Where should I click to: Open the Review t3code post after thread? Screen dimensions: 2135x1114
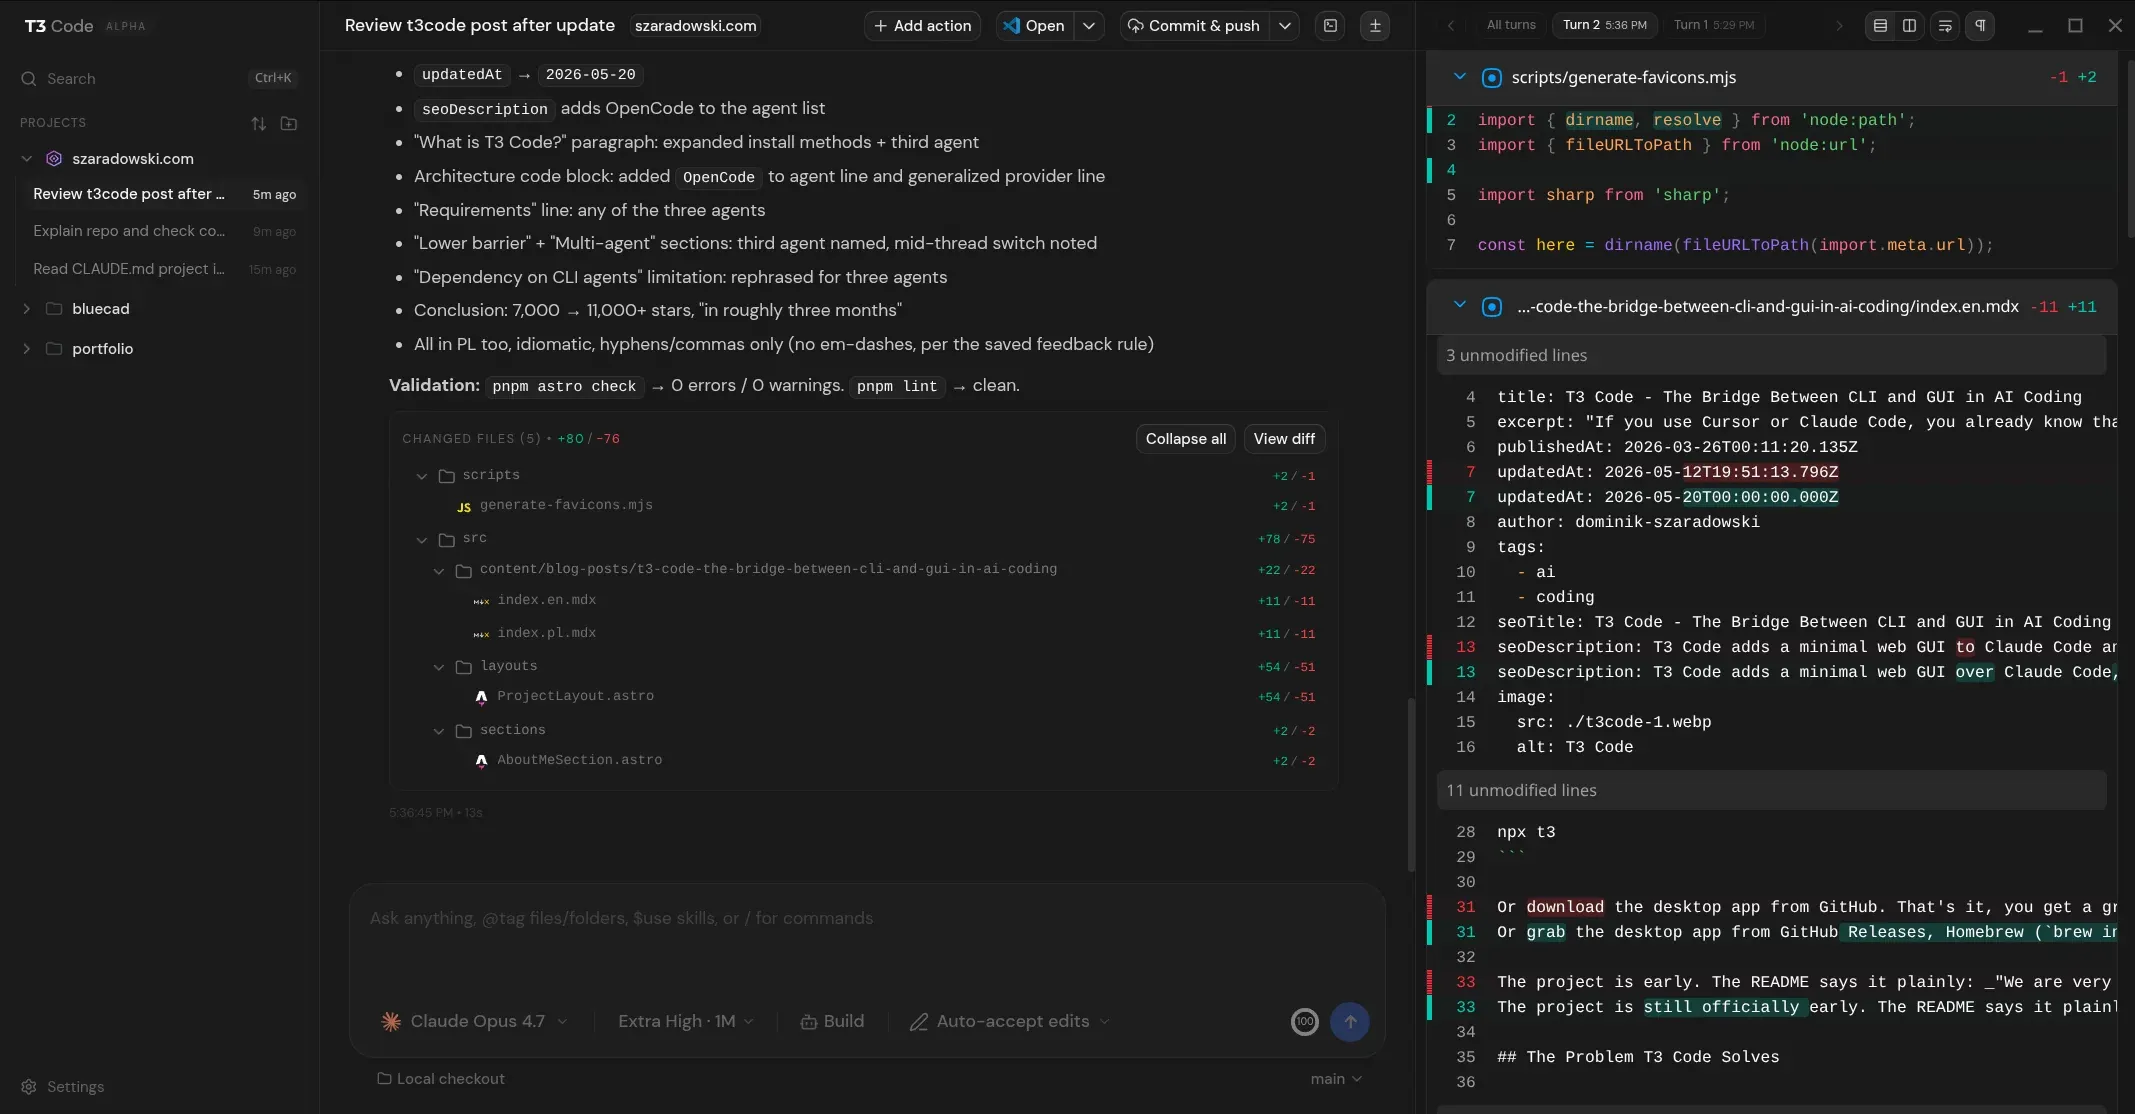click(x=163, y=194)
